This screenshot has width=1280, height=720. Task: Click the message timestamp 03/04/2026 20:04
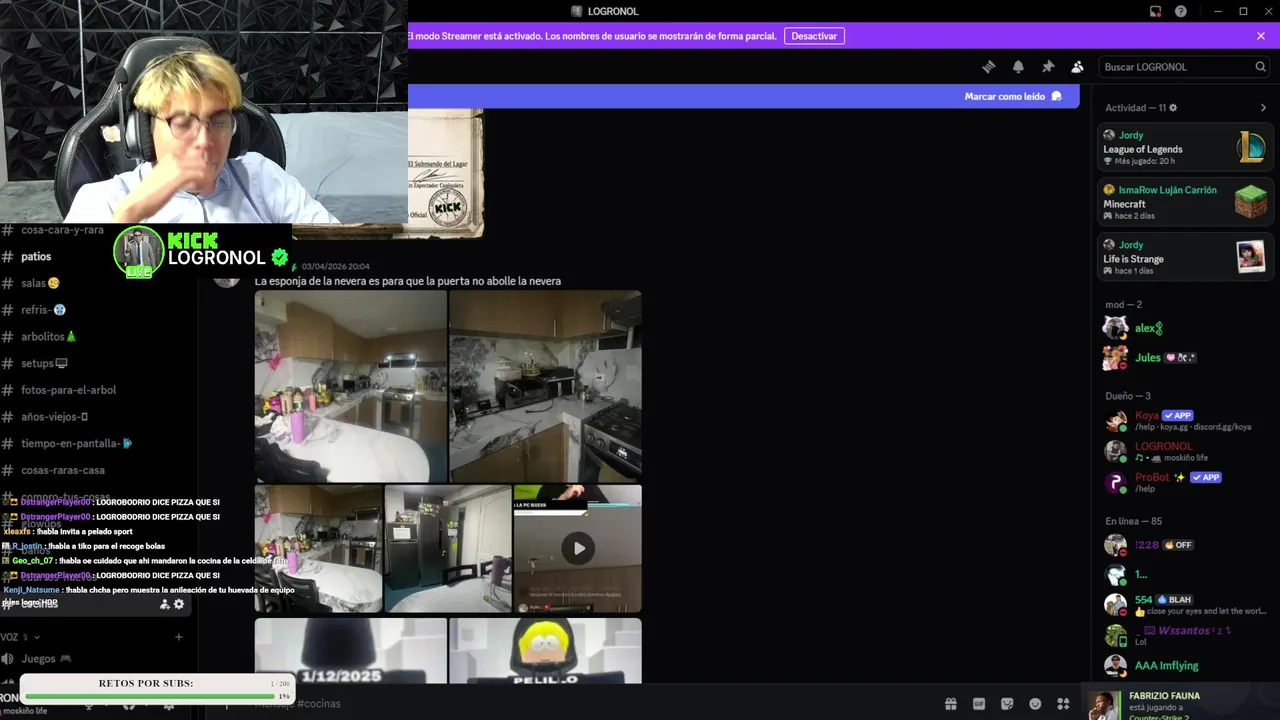coord(336,266)
